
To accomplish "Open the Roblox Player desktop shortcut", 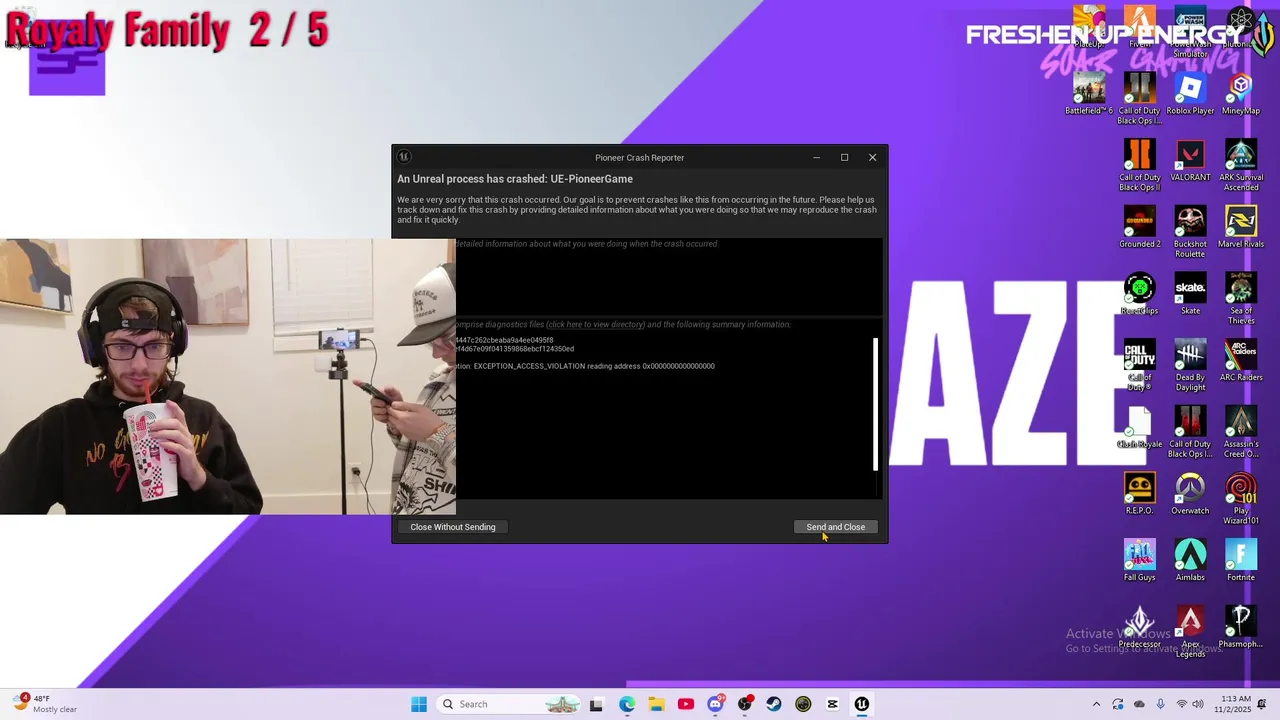I will tap(1190, 94).
